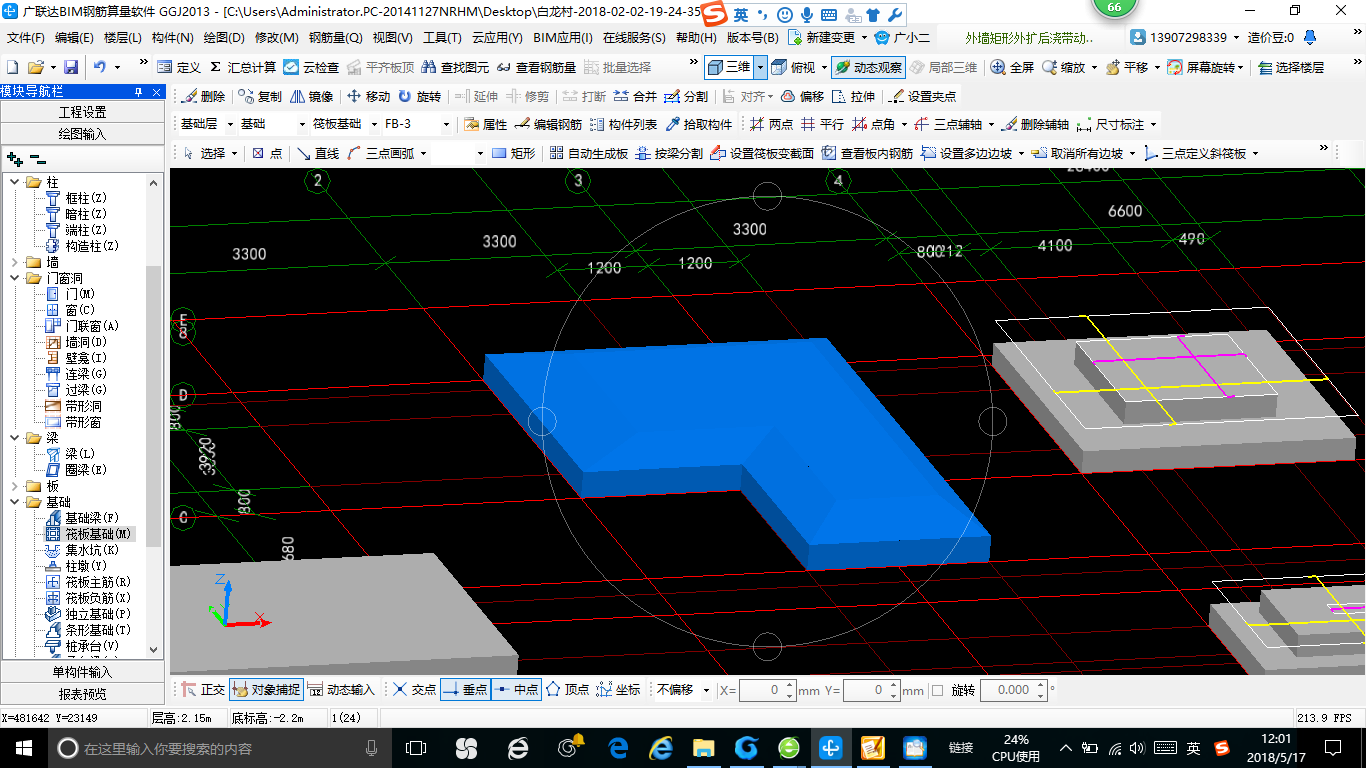This screenshot has height=768, width=1366.
Task: Open 构件列表 component list
Action: pyautogui.click(x=623, y=125)
